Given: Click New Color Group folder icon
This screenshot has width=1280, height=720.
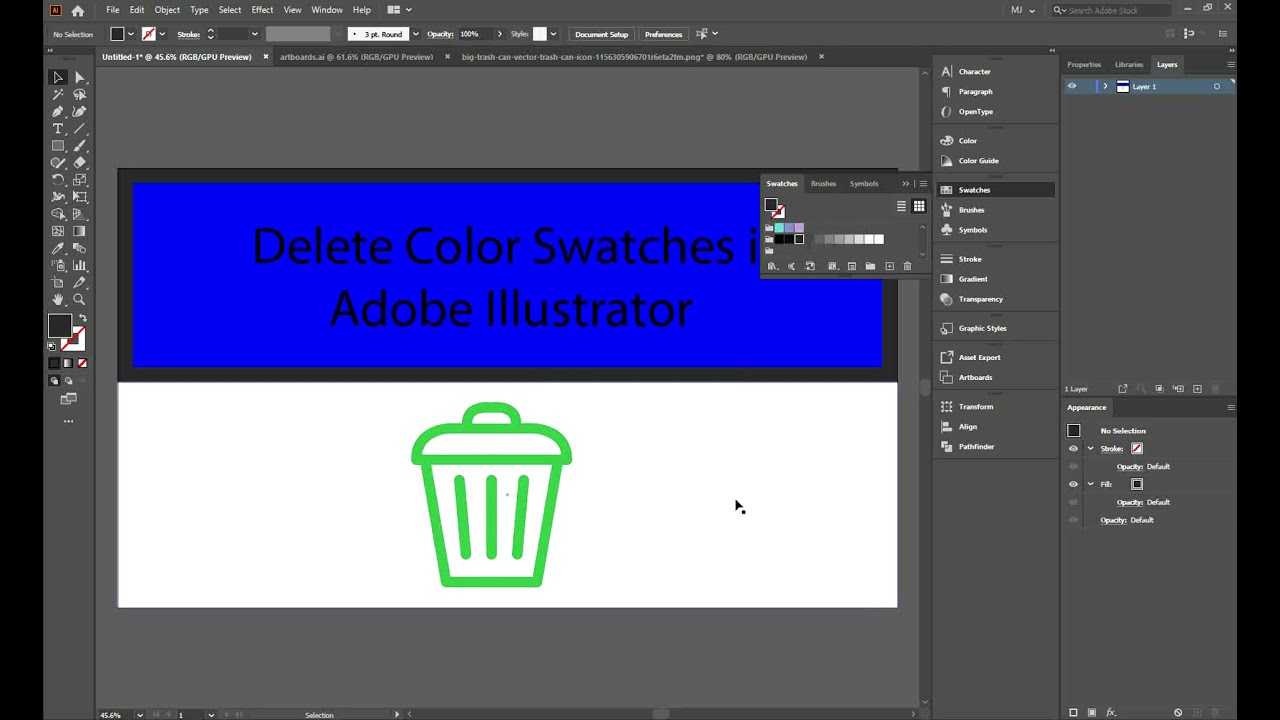Looking at the screenshot, I should [x=870, y=266].
